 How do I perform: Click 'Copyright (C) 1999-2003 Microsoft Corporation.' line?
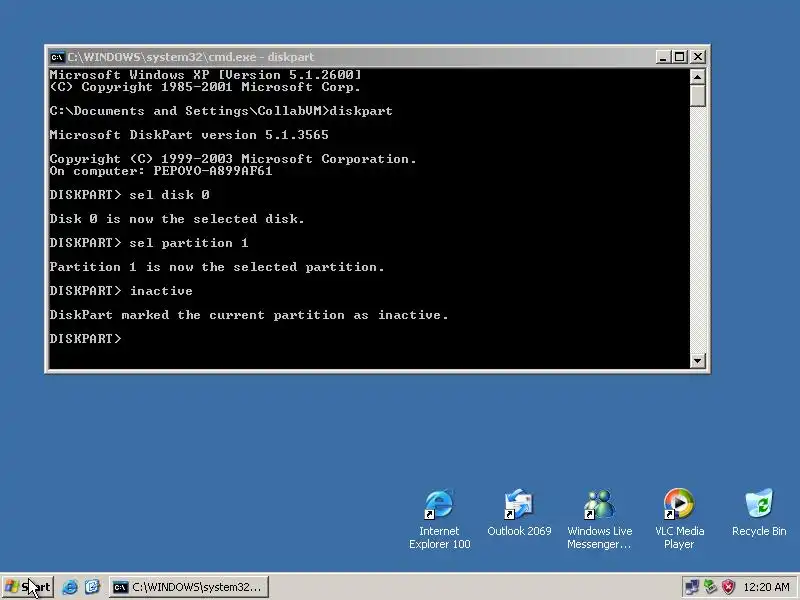pyautogui.click(x=233, y=159)
